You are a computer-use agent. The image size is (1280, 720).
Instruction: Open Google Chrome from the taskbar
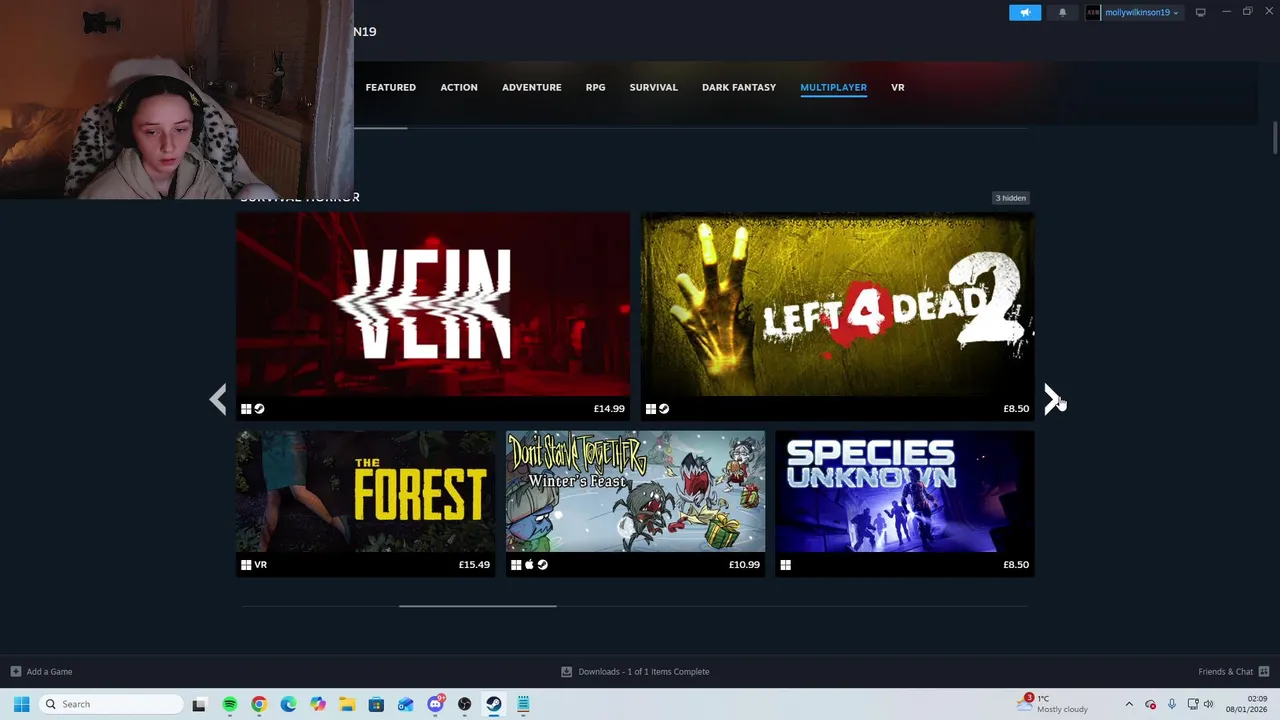[x=259, y=704]
